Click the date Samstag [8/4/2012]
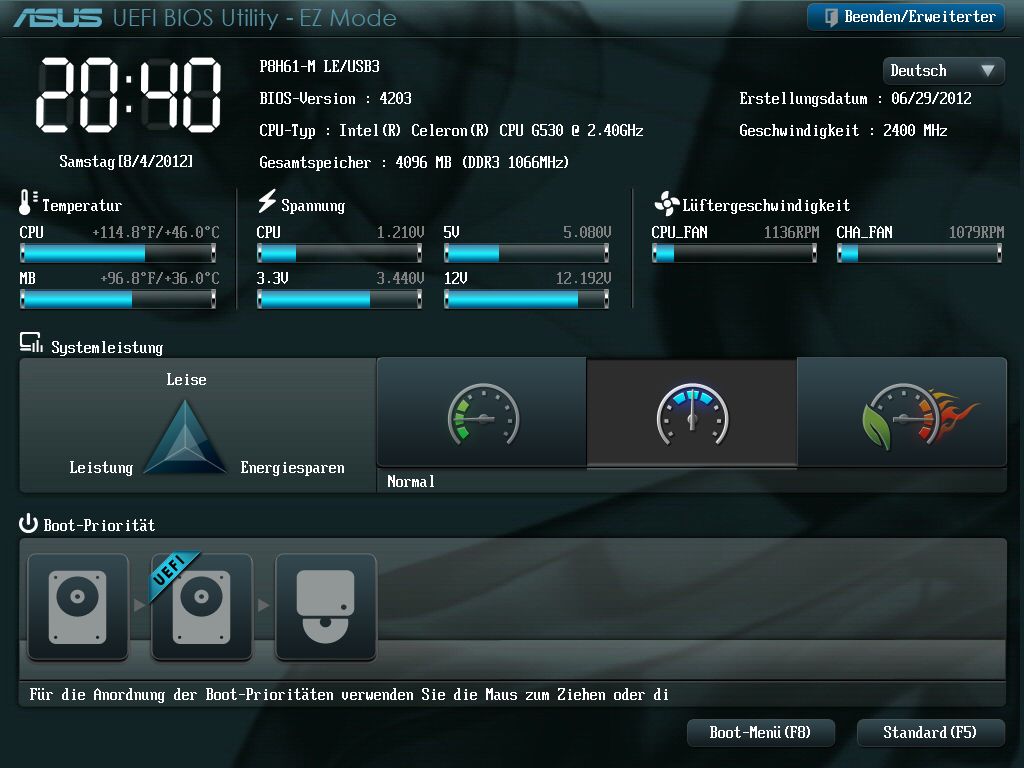 pos(126,161)
